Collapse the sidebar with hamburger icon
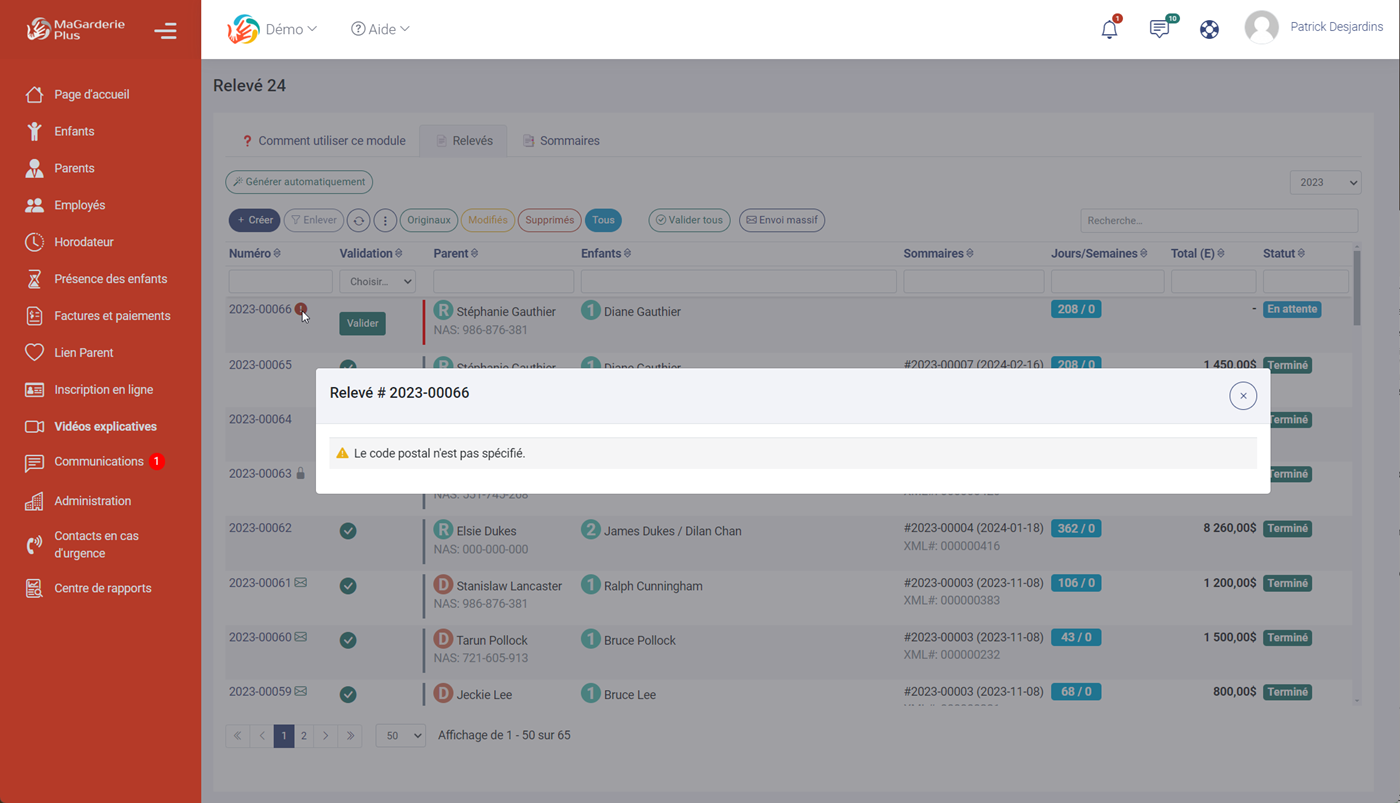Image resolution: width=1400 pixels, height=803 pixels. 165,31
